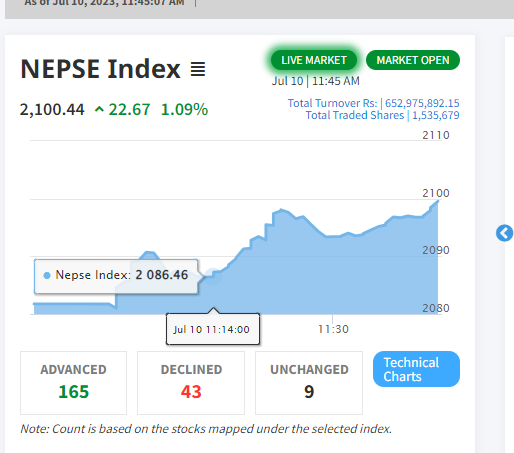
Task: Click the blue dot in Nepse Index tooltip
Action: 47,275
